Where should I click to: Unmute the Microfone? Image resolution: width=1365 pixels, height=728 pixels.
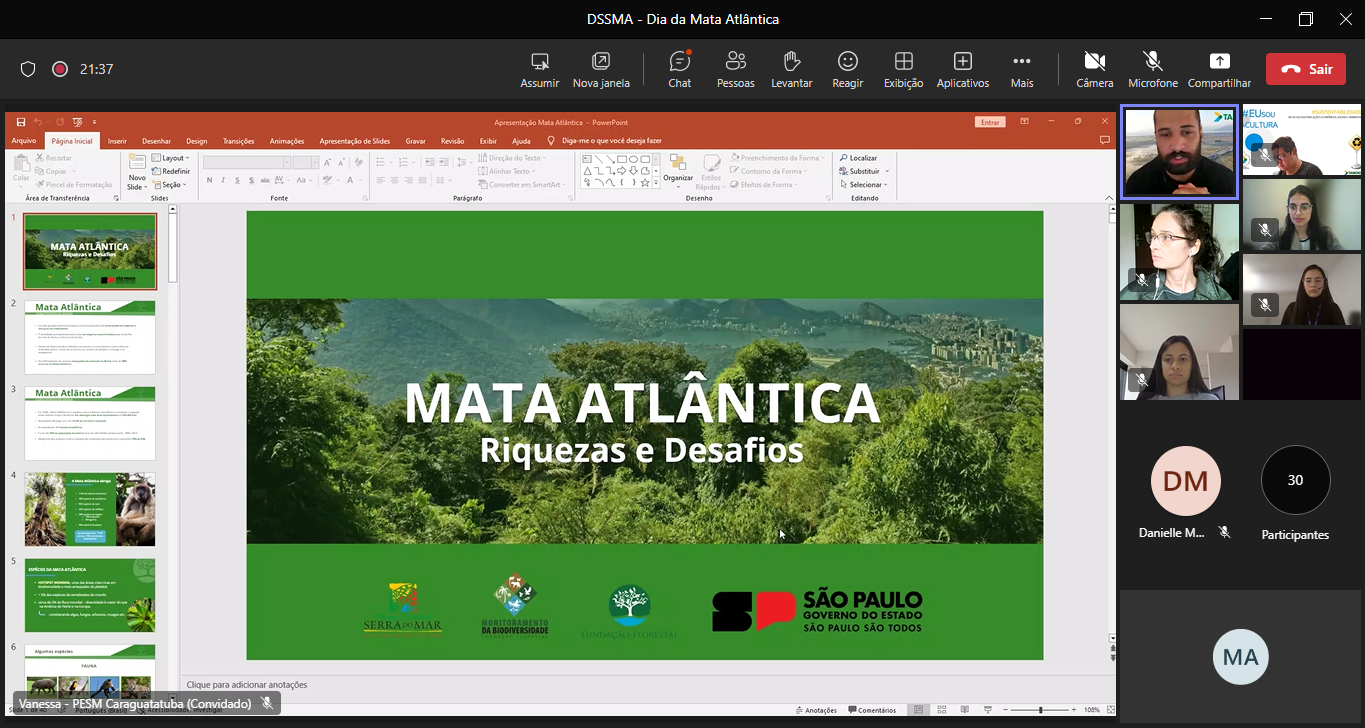tap(1152, 69)
